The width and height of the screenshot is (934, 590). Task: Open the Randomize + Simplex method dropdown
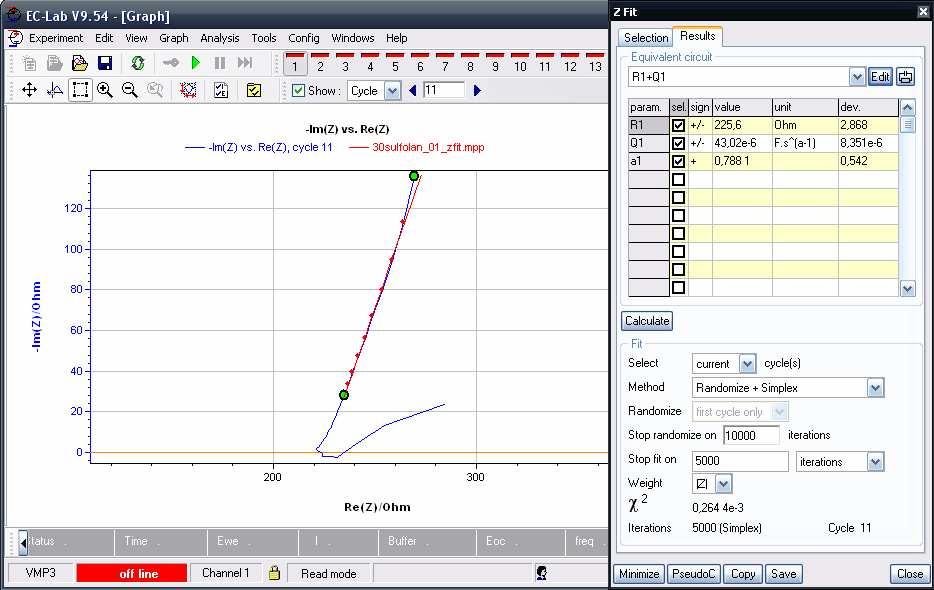pos(874,388)
